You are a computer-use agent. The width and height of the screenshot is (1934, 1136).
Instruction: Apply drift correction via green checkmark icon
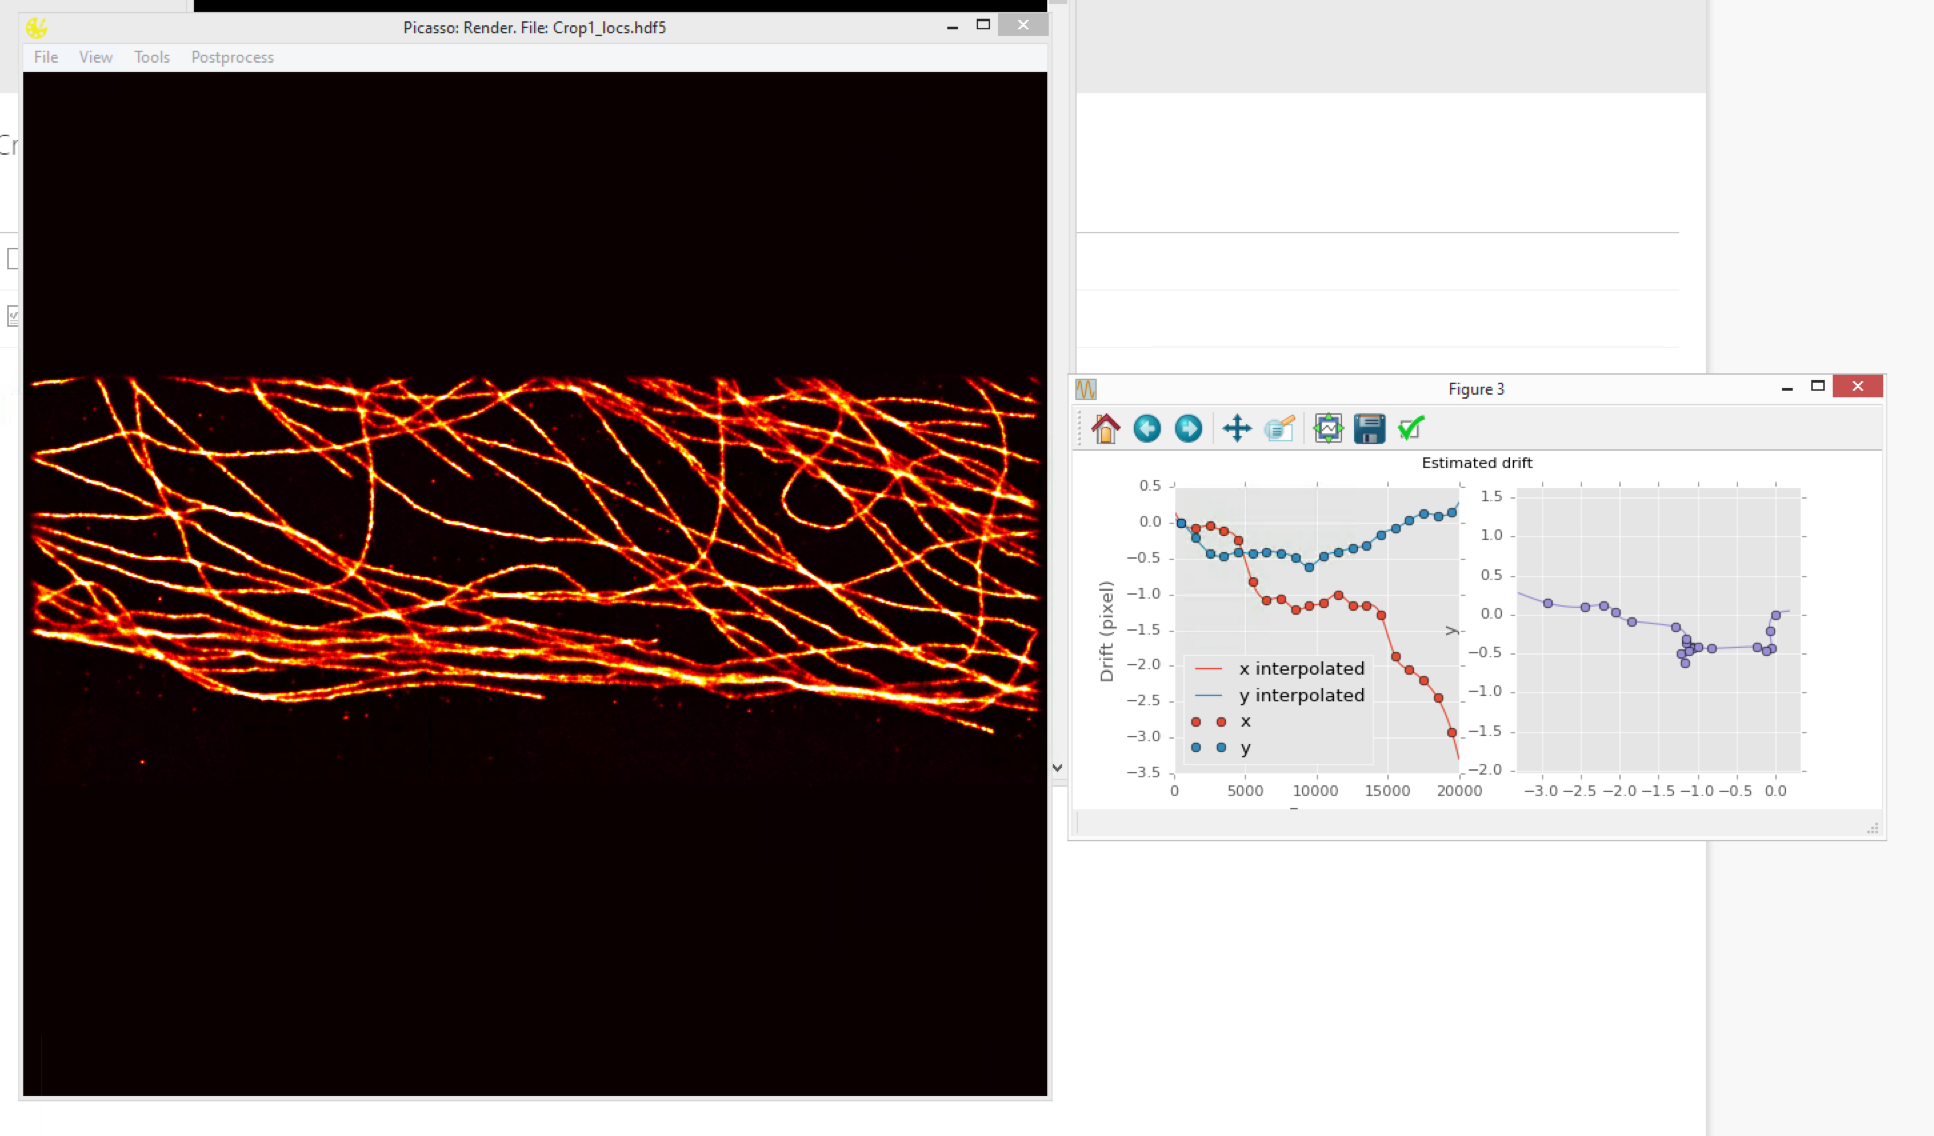click(1410, 428)
